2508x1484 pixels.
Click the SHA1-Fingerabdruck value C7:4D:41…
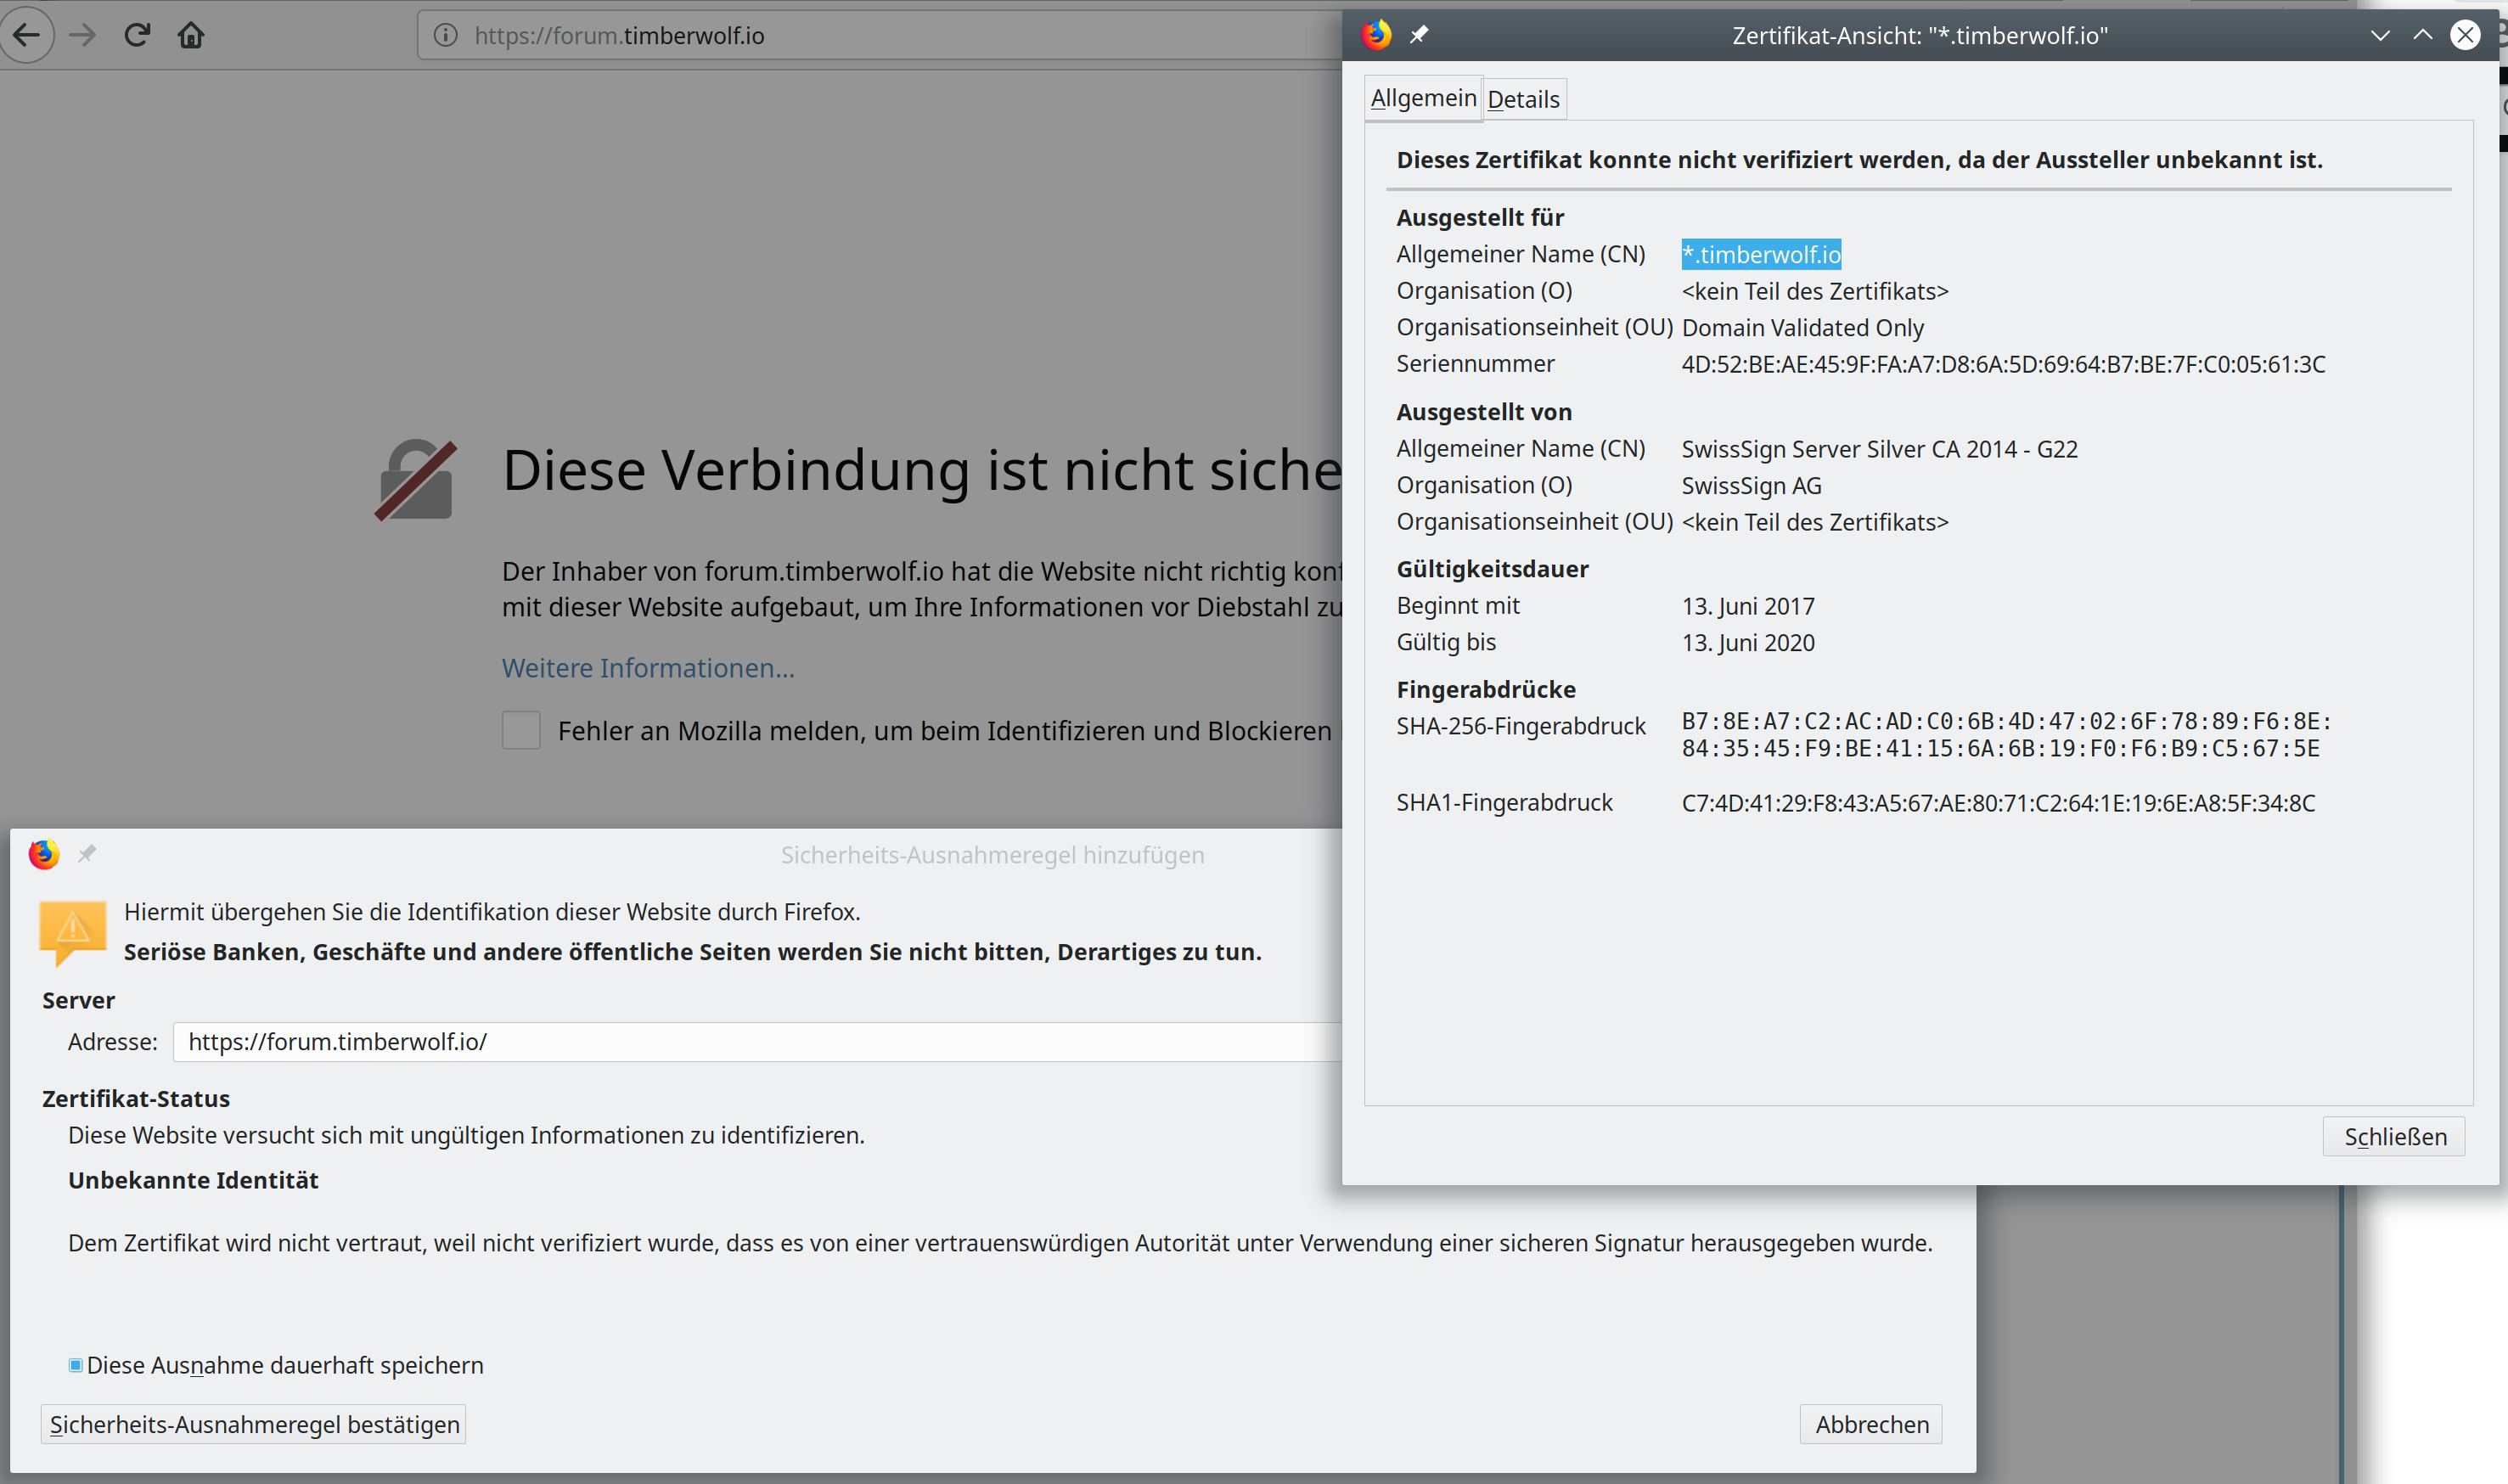pos(1998,803)
